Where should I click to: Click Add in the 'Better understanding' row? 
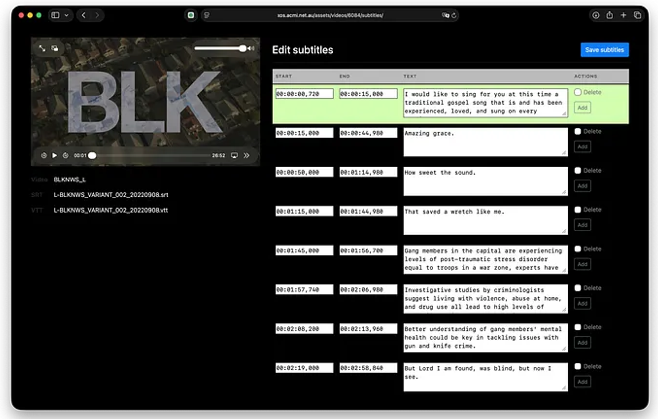click(x=582, y=343)
